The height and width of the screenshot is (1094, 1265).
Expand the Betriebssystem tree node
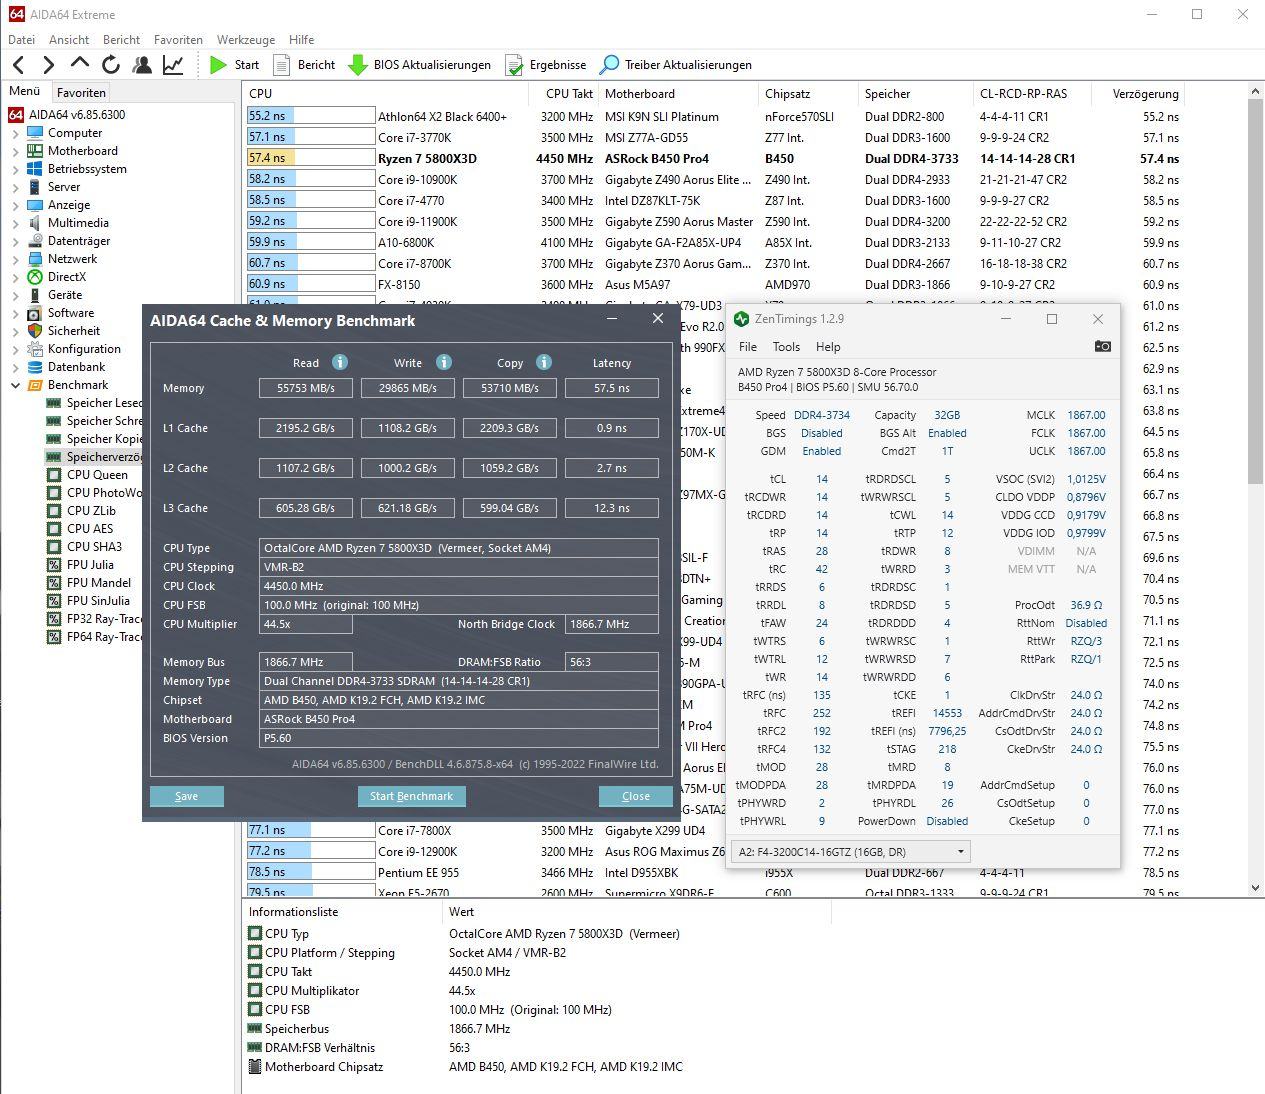[x=16, y=169]
